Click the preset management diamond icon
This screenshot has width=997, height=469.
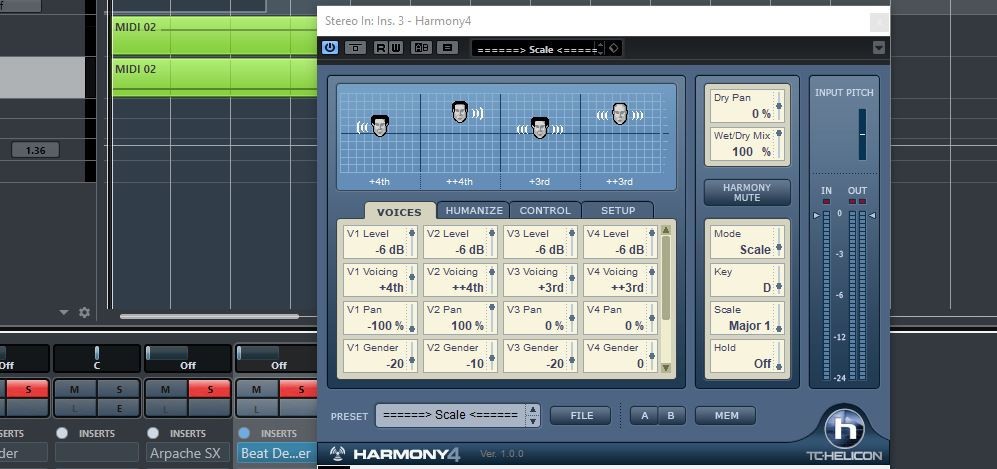pos(614,48)
